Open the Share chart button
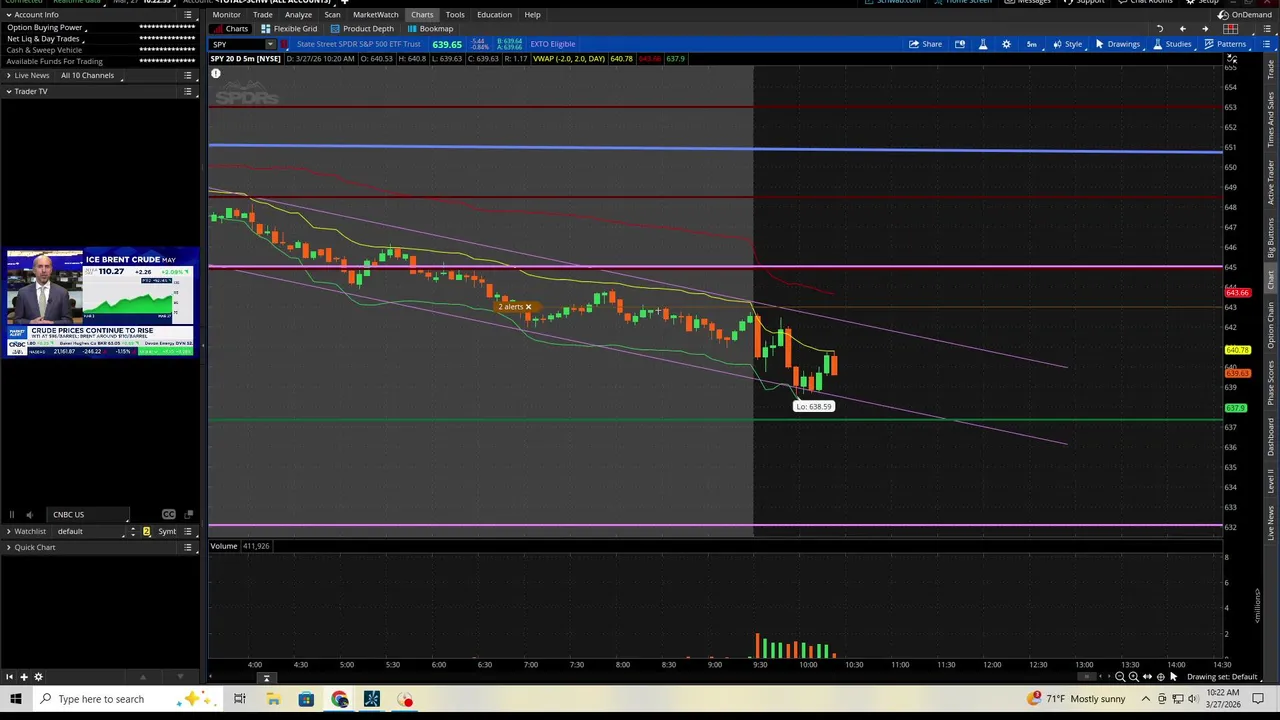The height and width of the screenshot is (720, 1280). tap(925, 44)
